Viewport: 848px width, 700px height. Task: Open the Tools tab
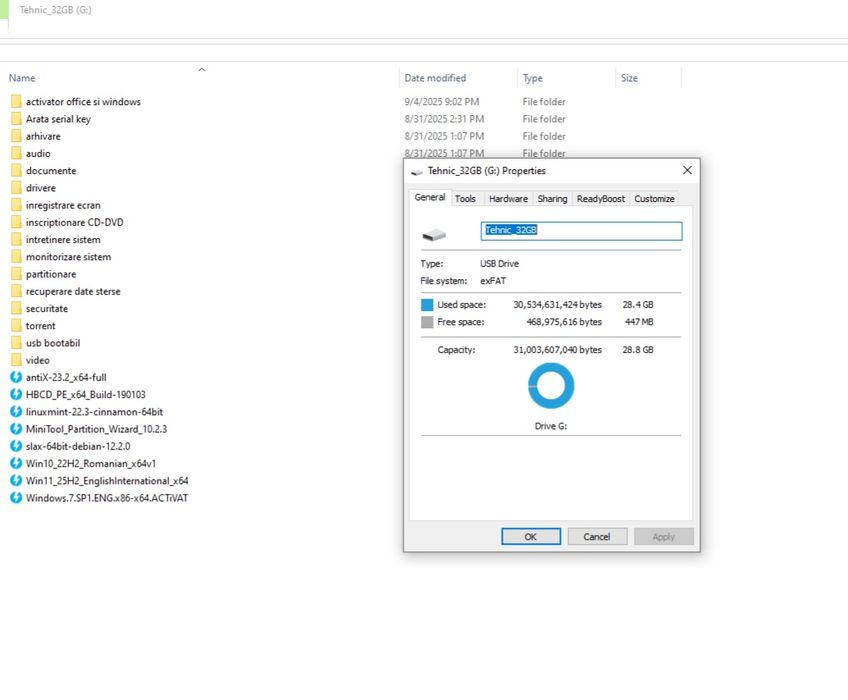click(x=465, y=199)
